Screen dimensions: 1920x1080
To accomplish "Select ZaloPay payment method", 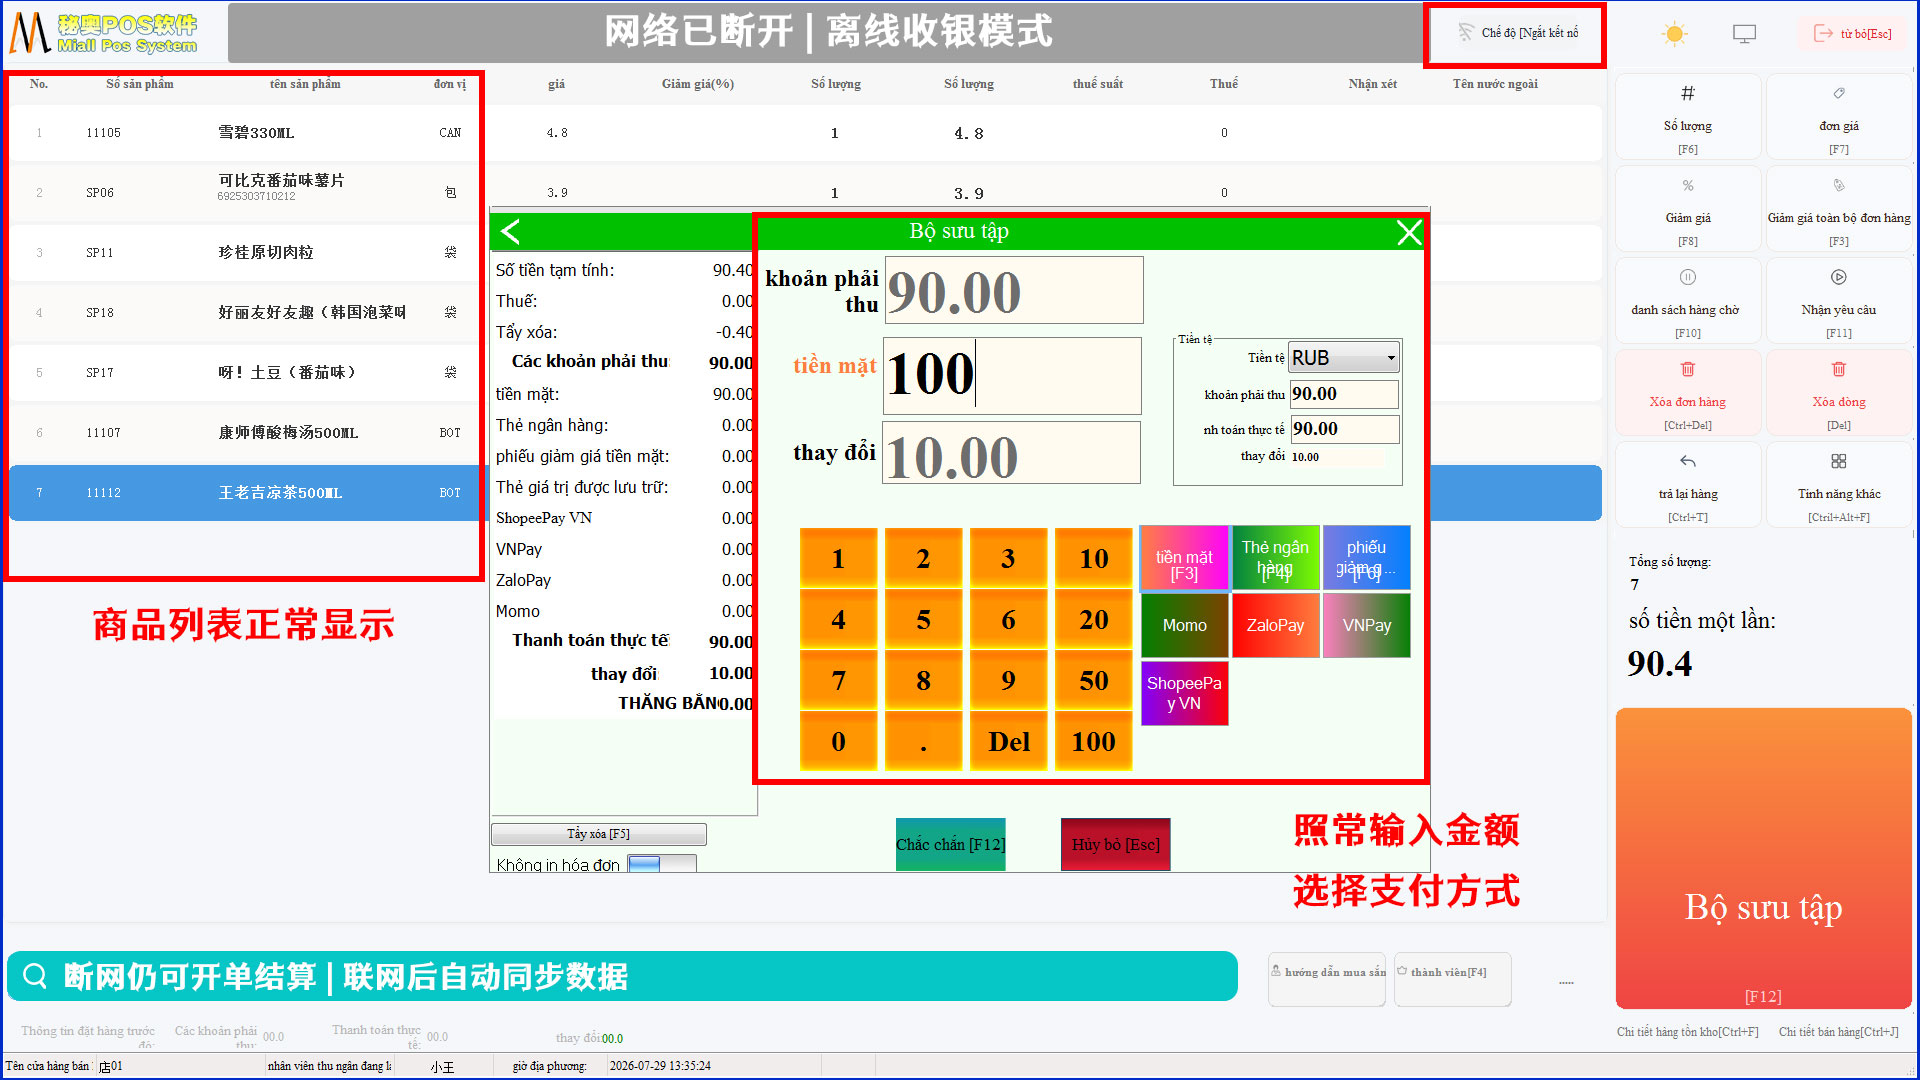I will [1275, 625].
